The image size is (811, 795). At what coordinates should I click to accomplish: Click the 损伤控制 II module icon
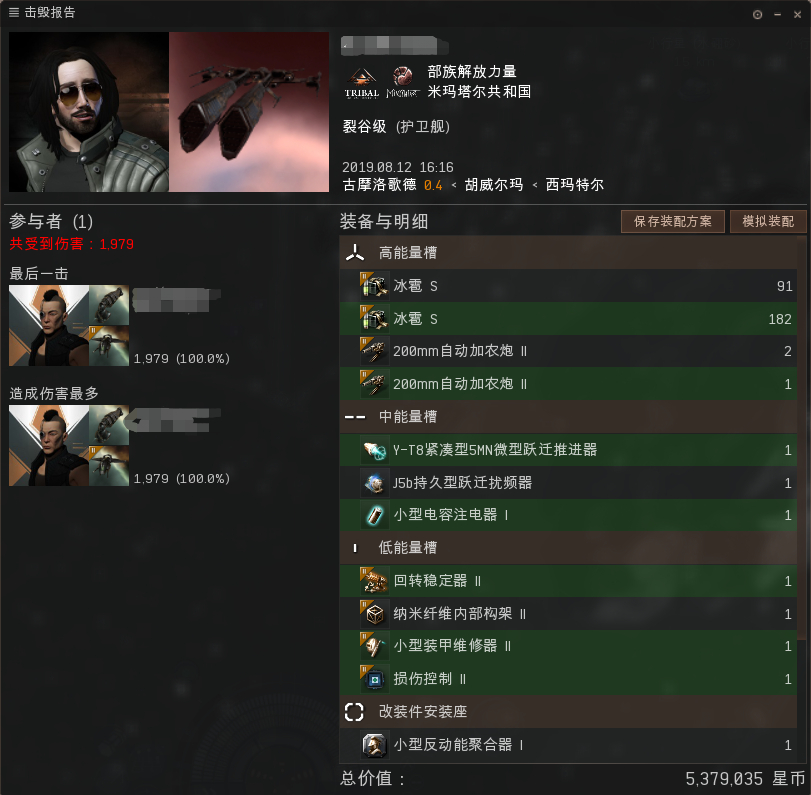[374, 679]
